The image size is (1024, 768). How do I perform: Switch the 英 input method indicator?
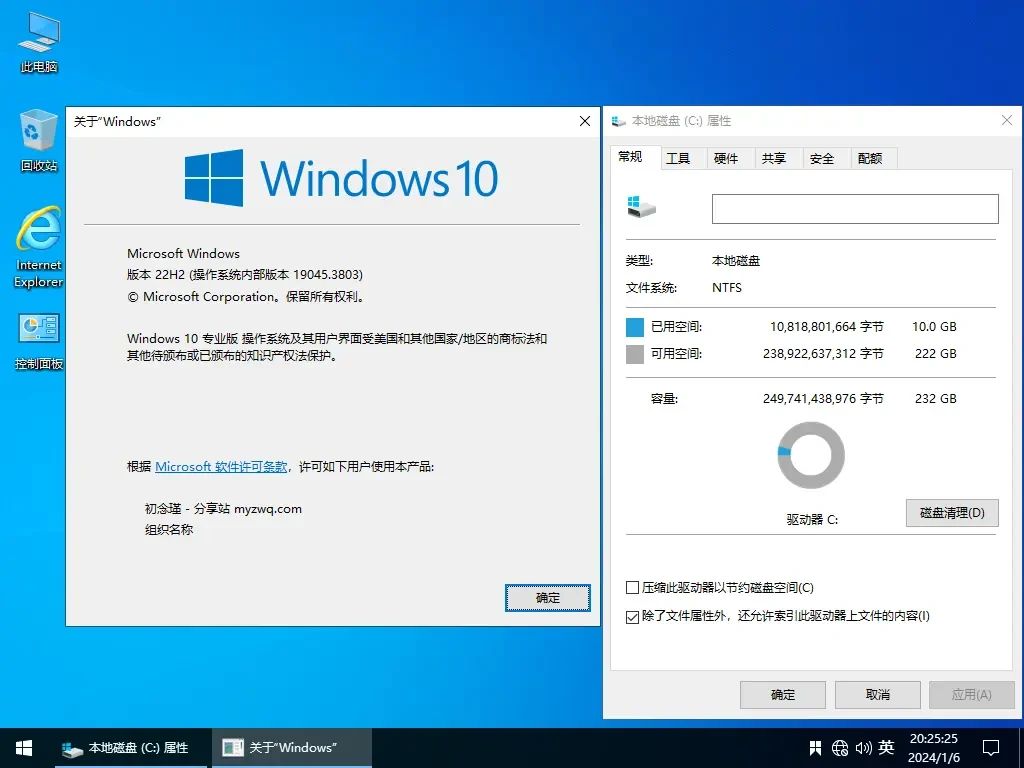[886, 748]
